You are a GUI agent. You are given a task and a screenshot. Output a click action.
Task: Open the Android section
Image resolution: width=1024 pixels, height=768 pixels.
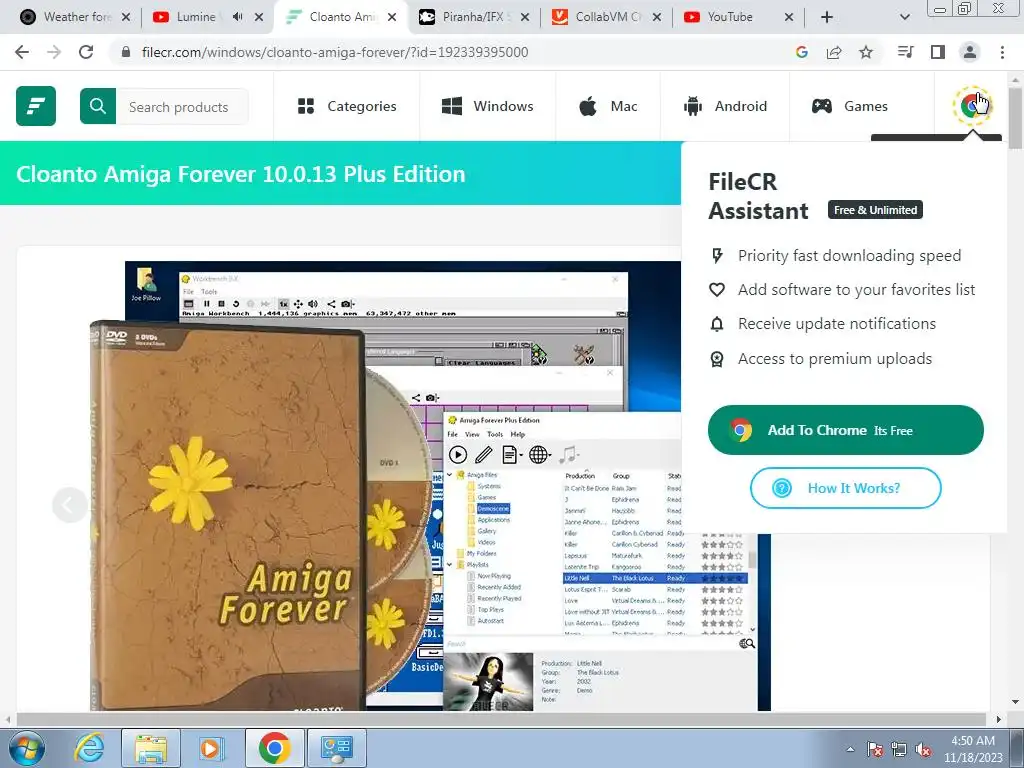click(725, 106)
